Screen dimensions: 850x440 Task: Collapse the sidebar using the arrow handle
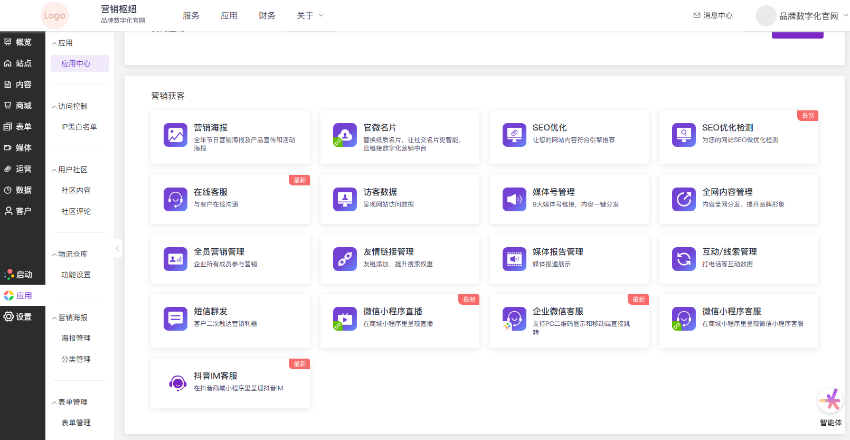click(x=117, y=248)
